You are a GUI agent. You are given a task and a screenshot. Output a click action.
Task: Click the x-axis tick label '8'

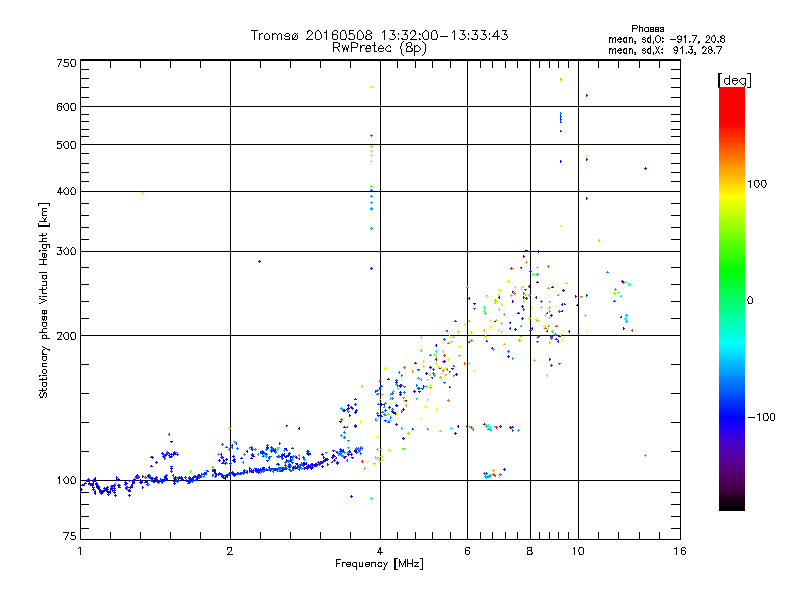(530, 551)
